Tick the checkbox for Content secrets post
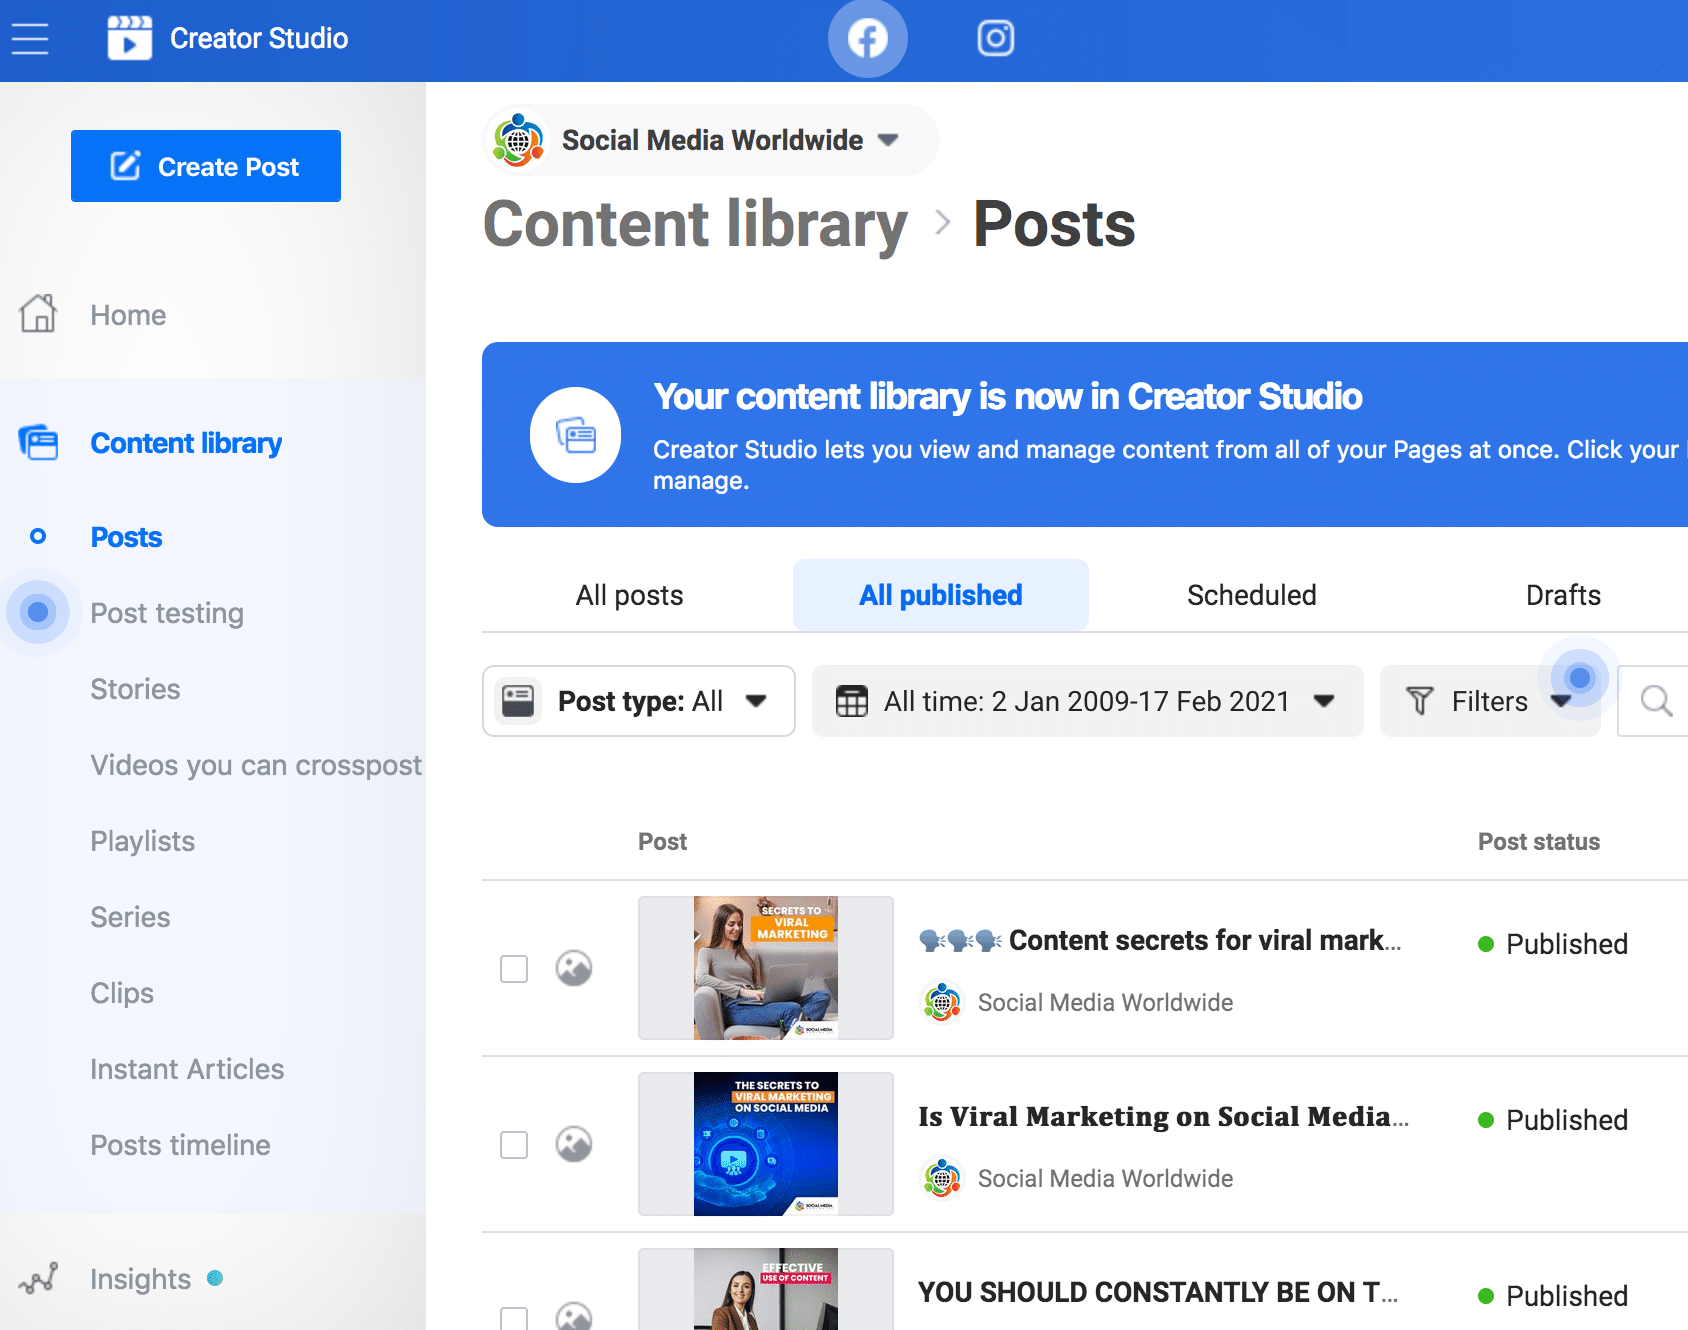Screen dimensions: 1688x1330 514,968
